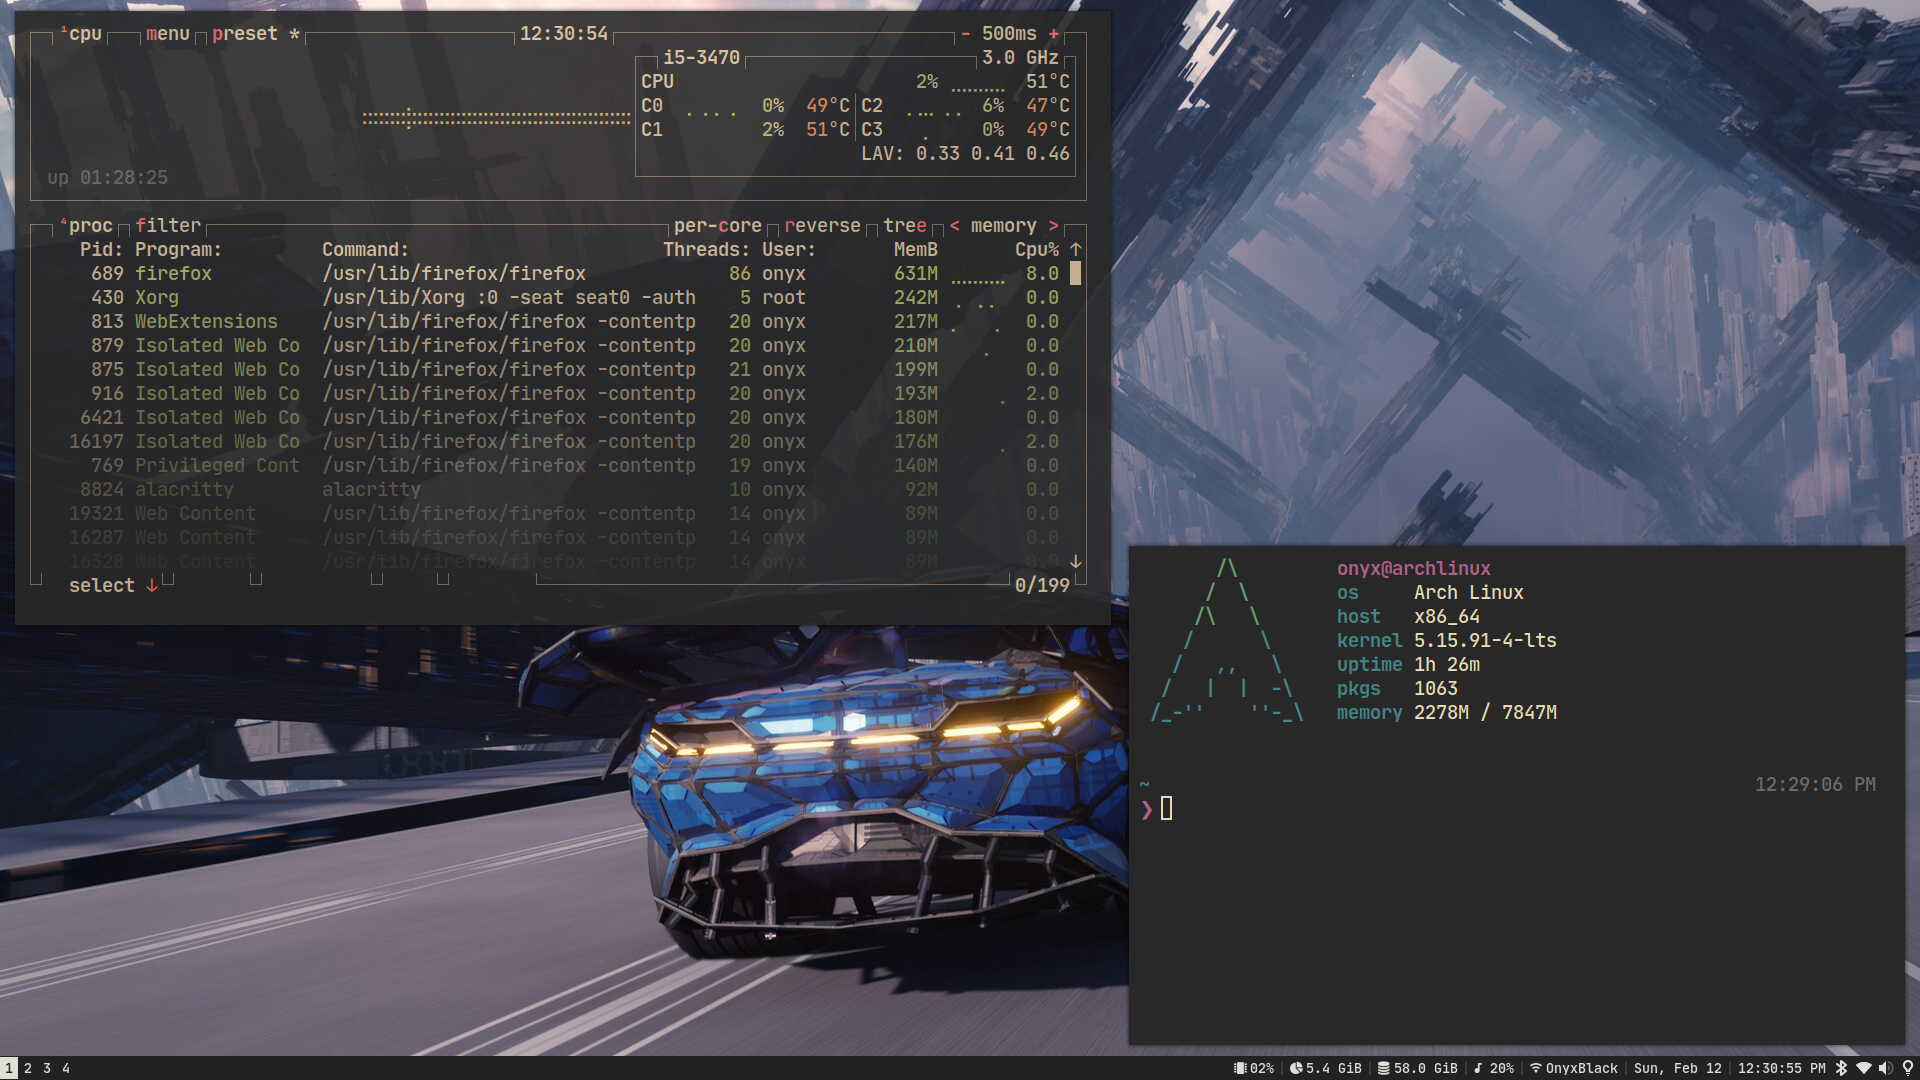Click the Bluetooth tray icon
This screenshot has height=1080, width=1920.
(x=1841, y=1068)
